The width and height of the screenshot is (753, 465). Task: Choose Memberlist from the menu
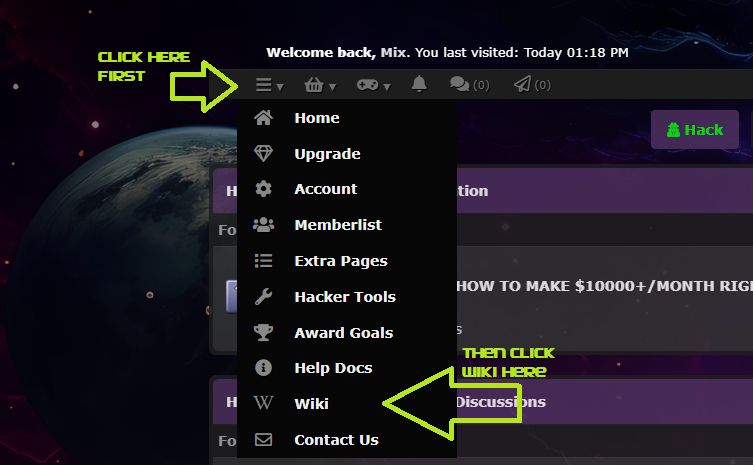(338, 225)
